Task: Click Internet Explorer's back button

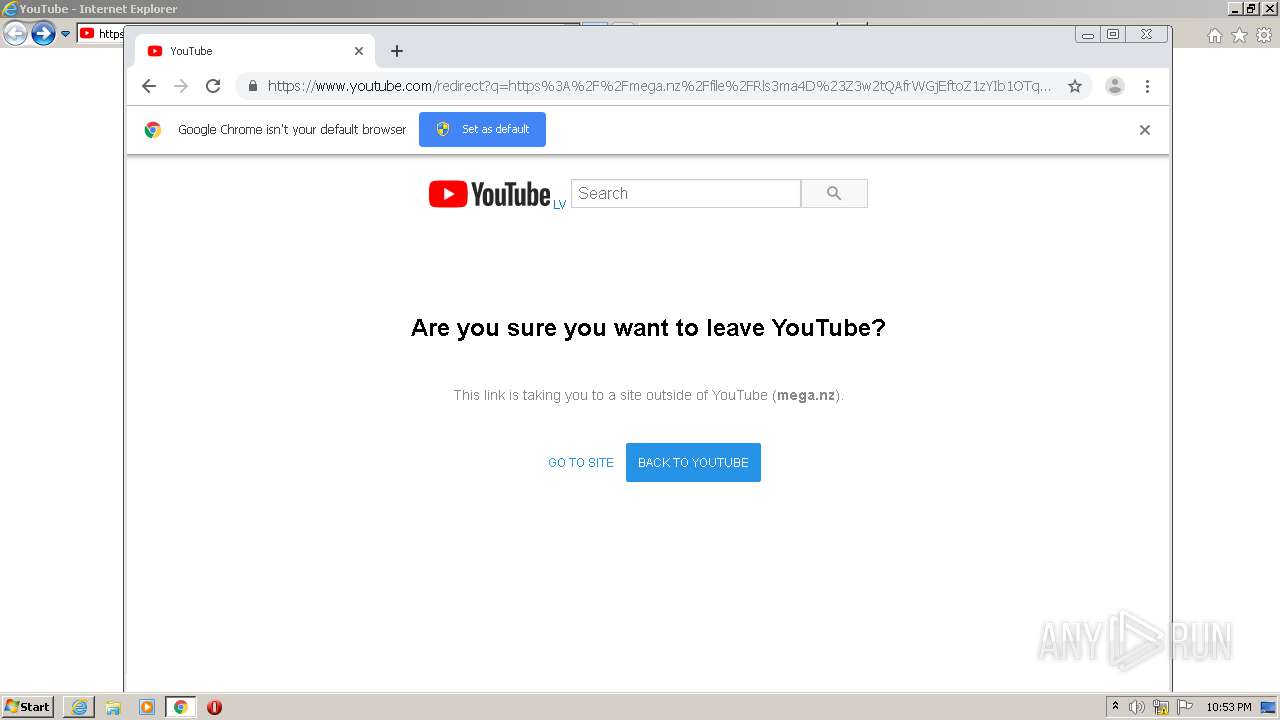Action: [x=15, y=34]
